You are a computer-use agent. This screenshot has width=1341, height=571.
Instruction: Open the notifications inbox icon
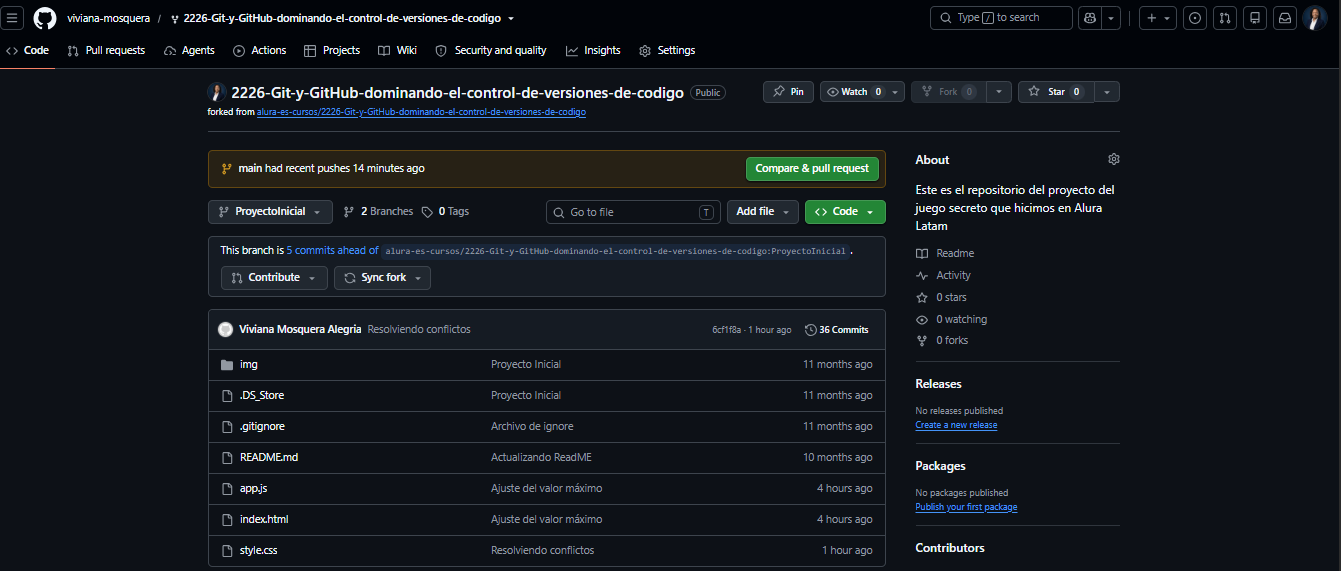click(x=1285, y=18)
